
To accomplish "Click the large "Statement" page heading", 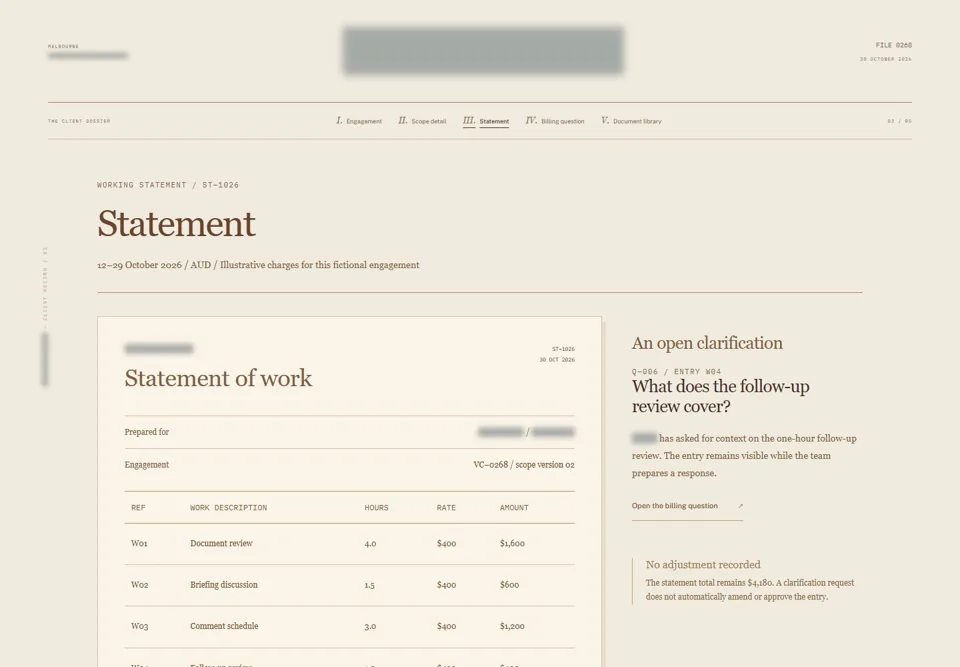I will (x=176, y=223).
